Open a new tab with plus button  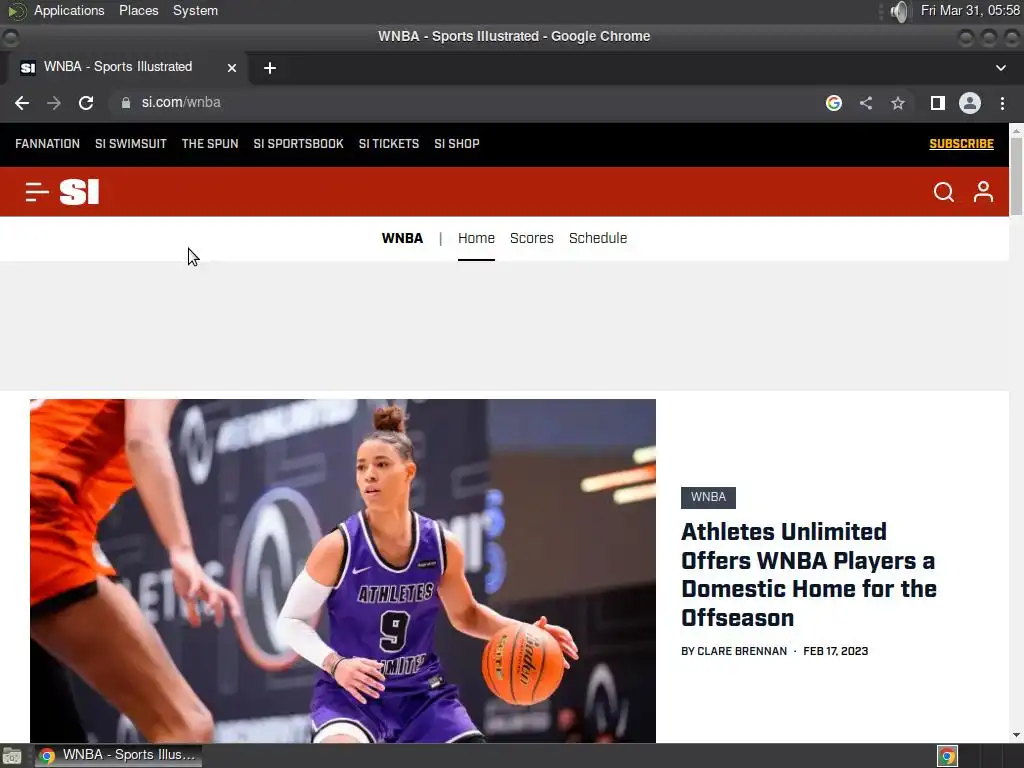click(270, 68)
